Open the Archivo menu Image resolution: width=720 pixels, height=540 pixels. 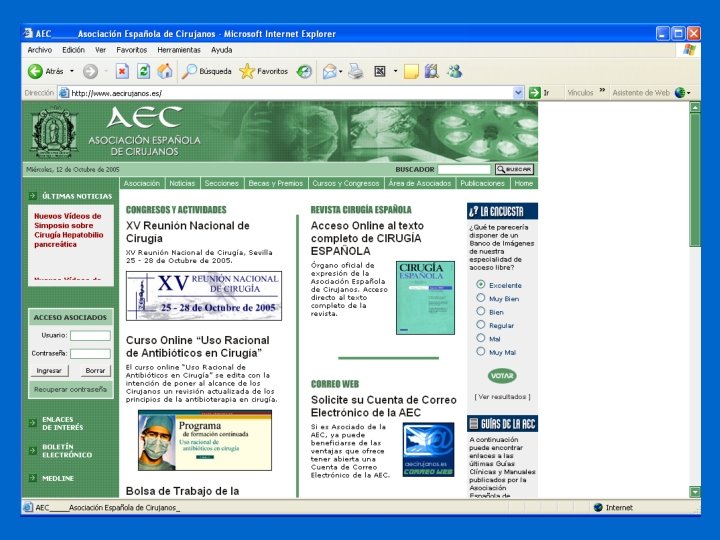coord(39,50)
